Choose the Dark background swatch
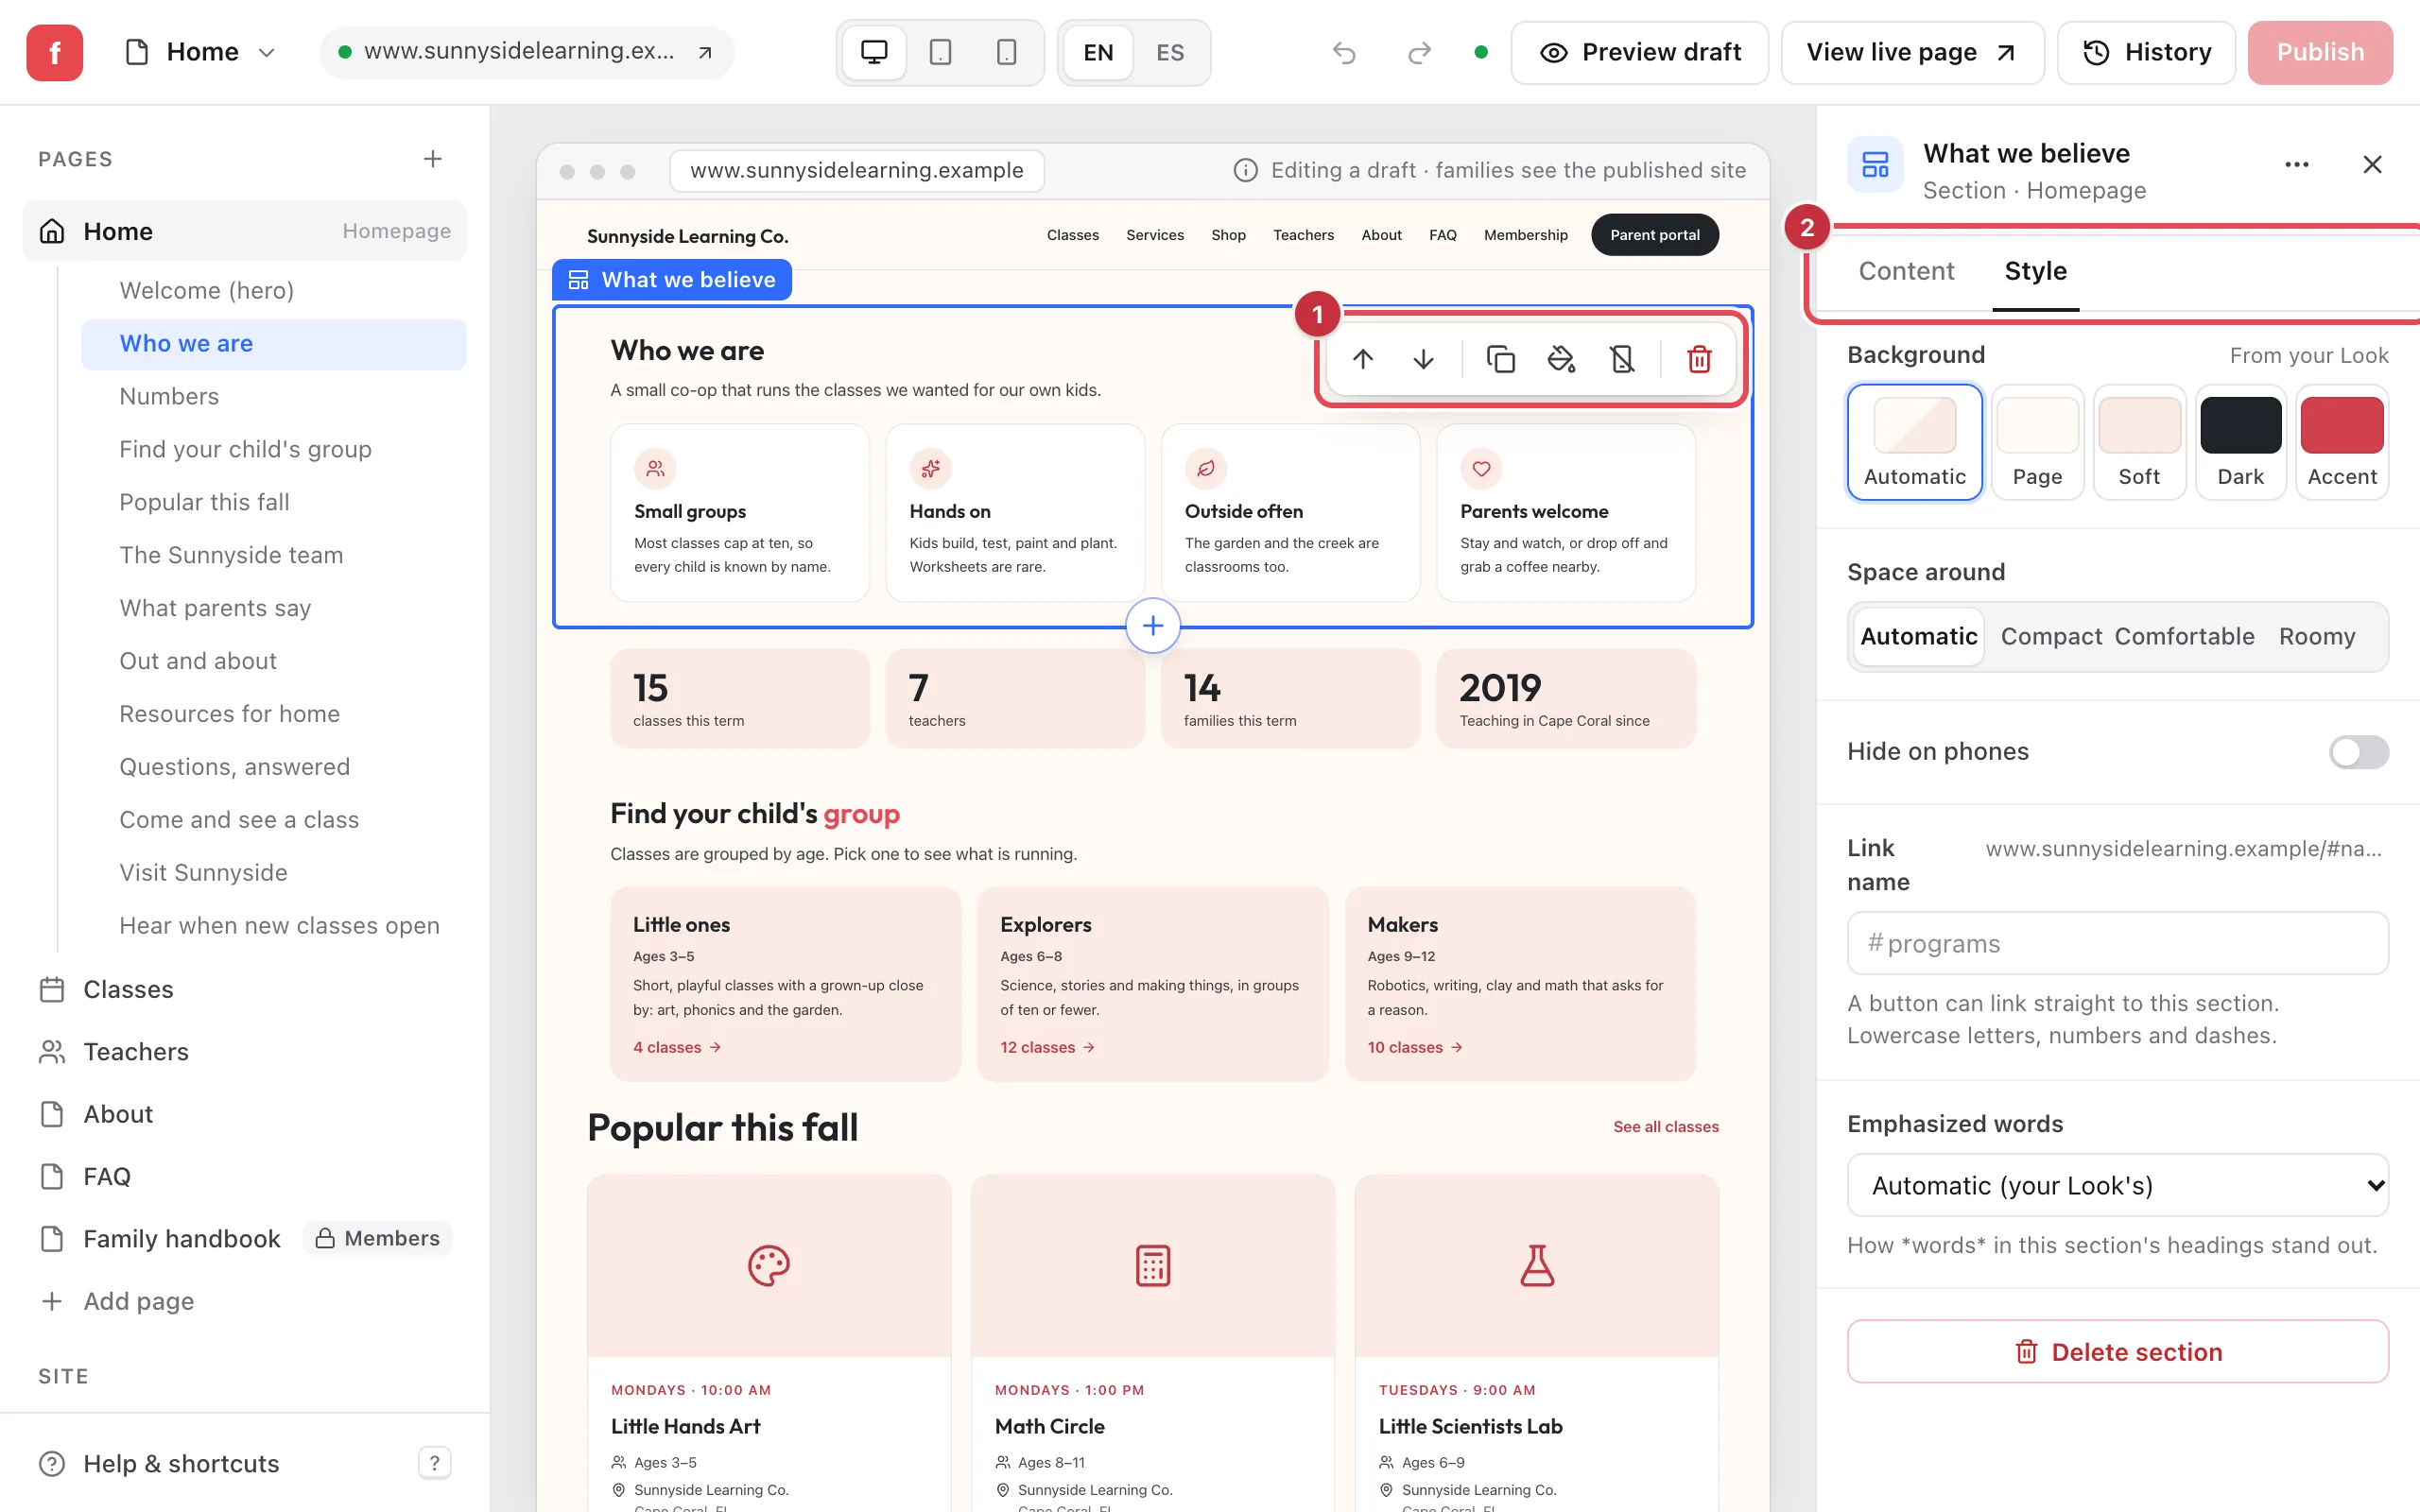 coord(2240,442)
